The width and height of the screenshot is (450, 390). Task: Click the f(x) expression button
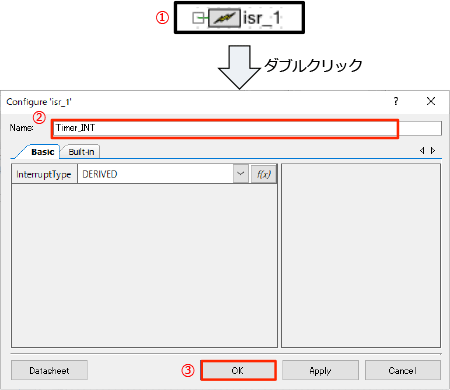pyautogui.click(x=264, y=174)
